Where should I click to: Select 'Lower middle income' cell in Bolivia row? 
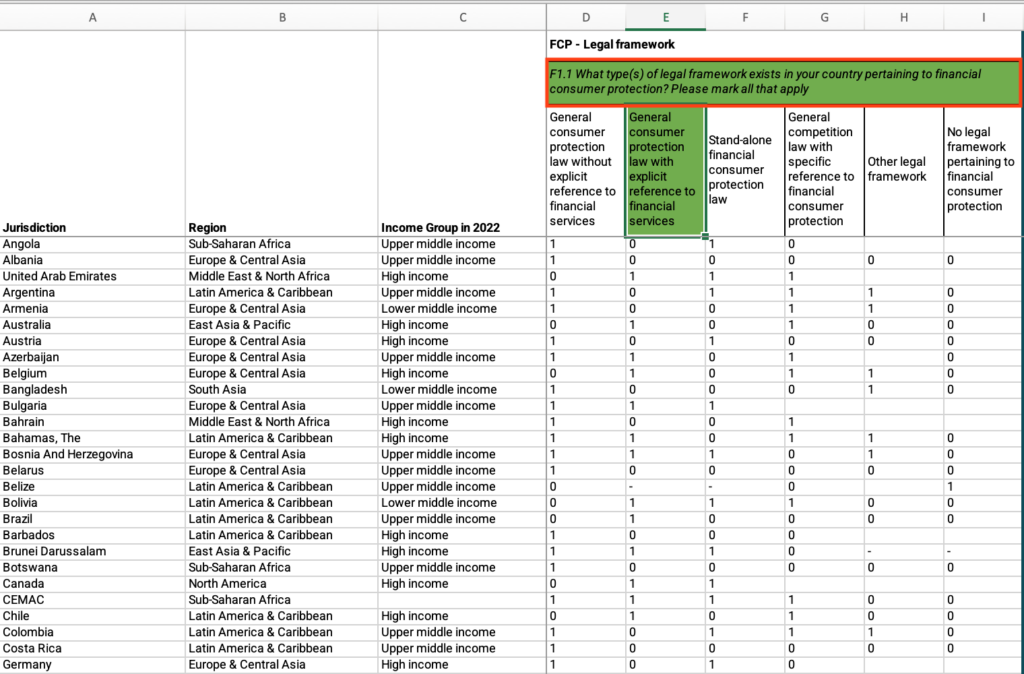coord(462,503)
